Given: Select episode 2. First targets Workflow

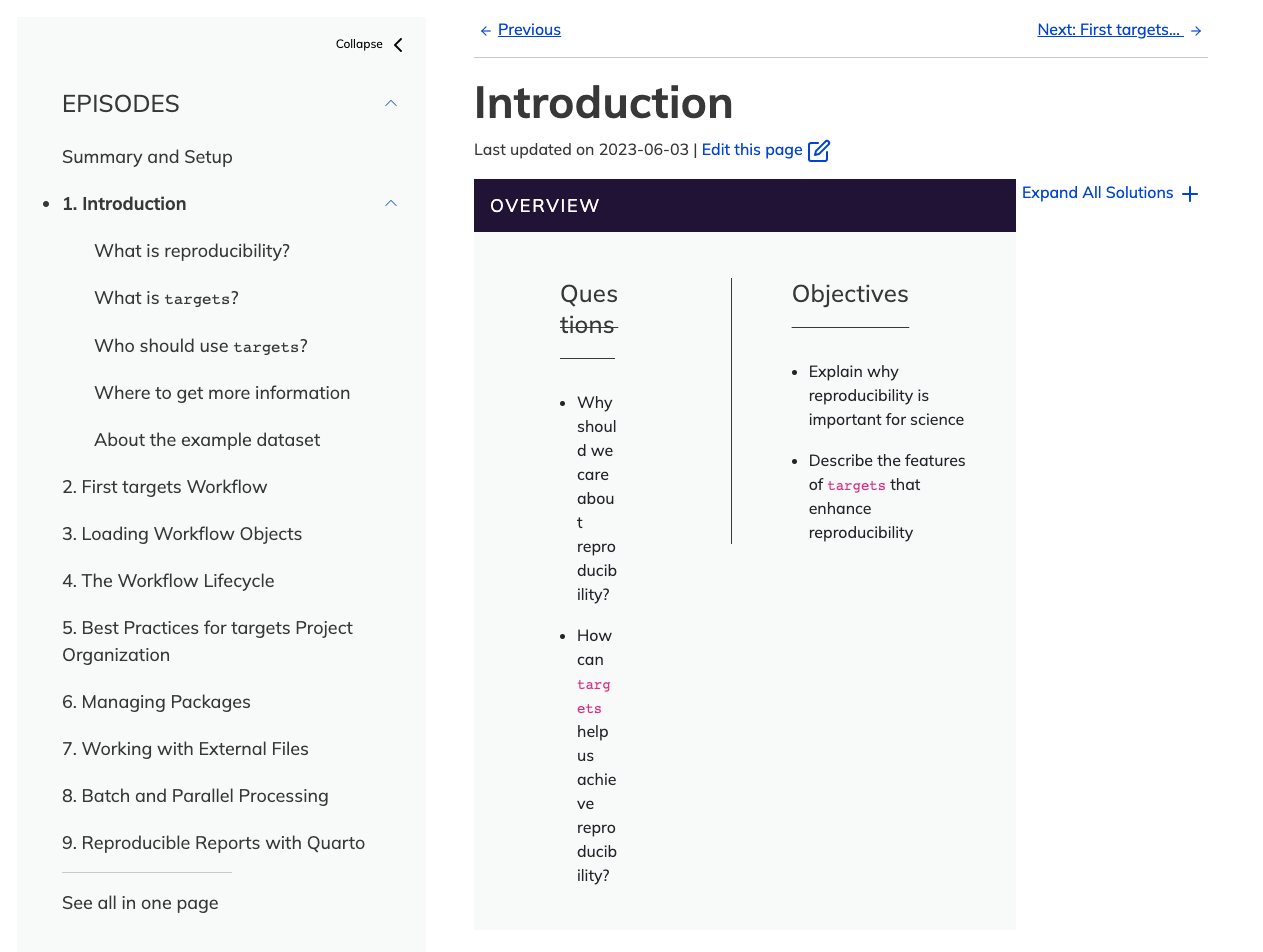Looking at the screenshot, I should pyautogui.click(x=164, y=486).
